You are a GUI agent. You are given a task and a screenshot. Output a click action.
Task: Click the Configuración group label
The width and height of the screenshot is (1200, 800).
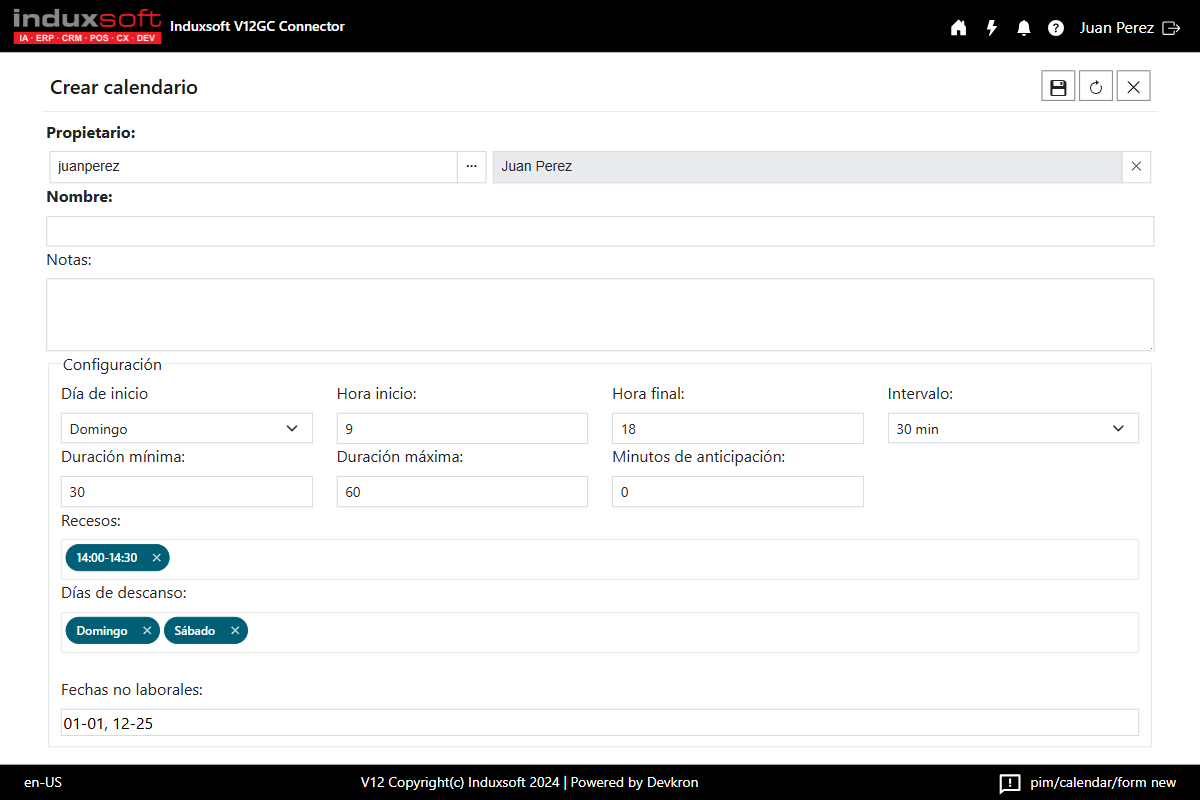112,365
